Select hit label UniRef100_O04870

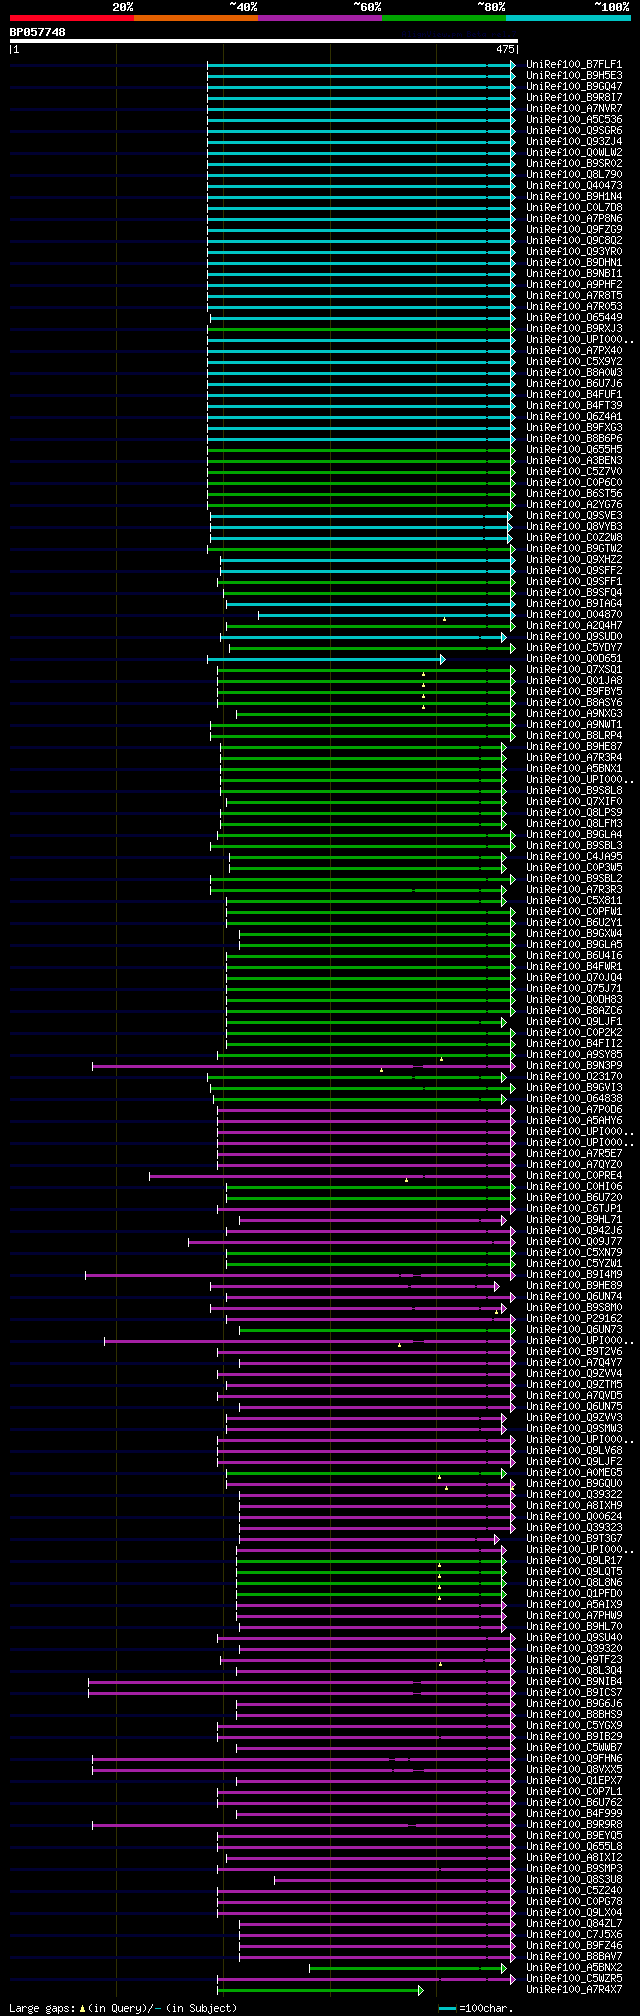(574, 614)
